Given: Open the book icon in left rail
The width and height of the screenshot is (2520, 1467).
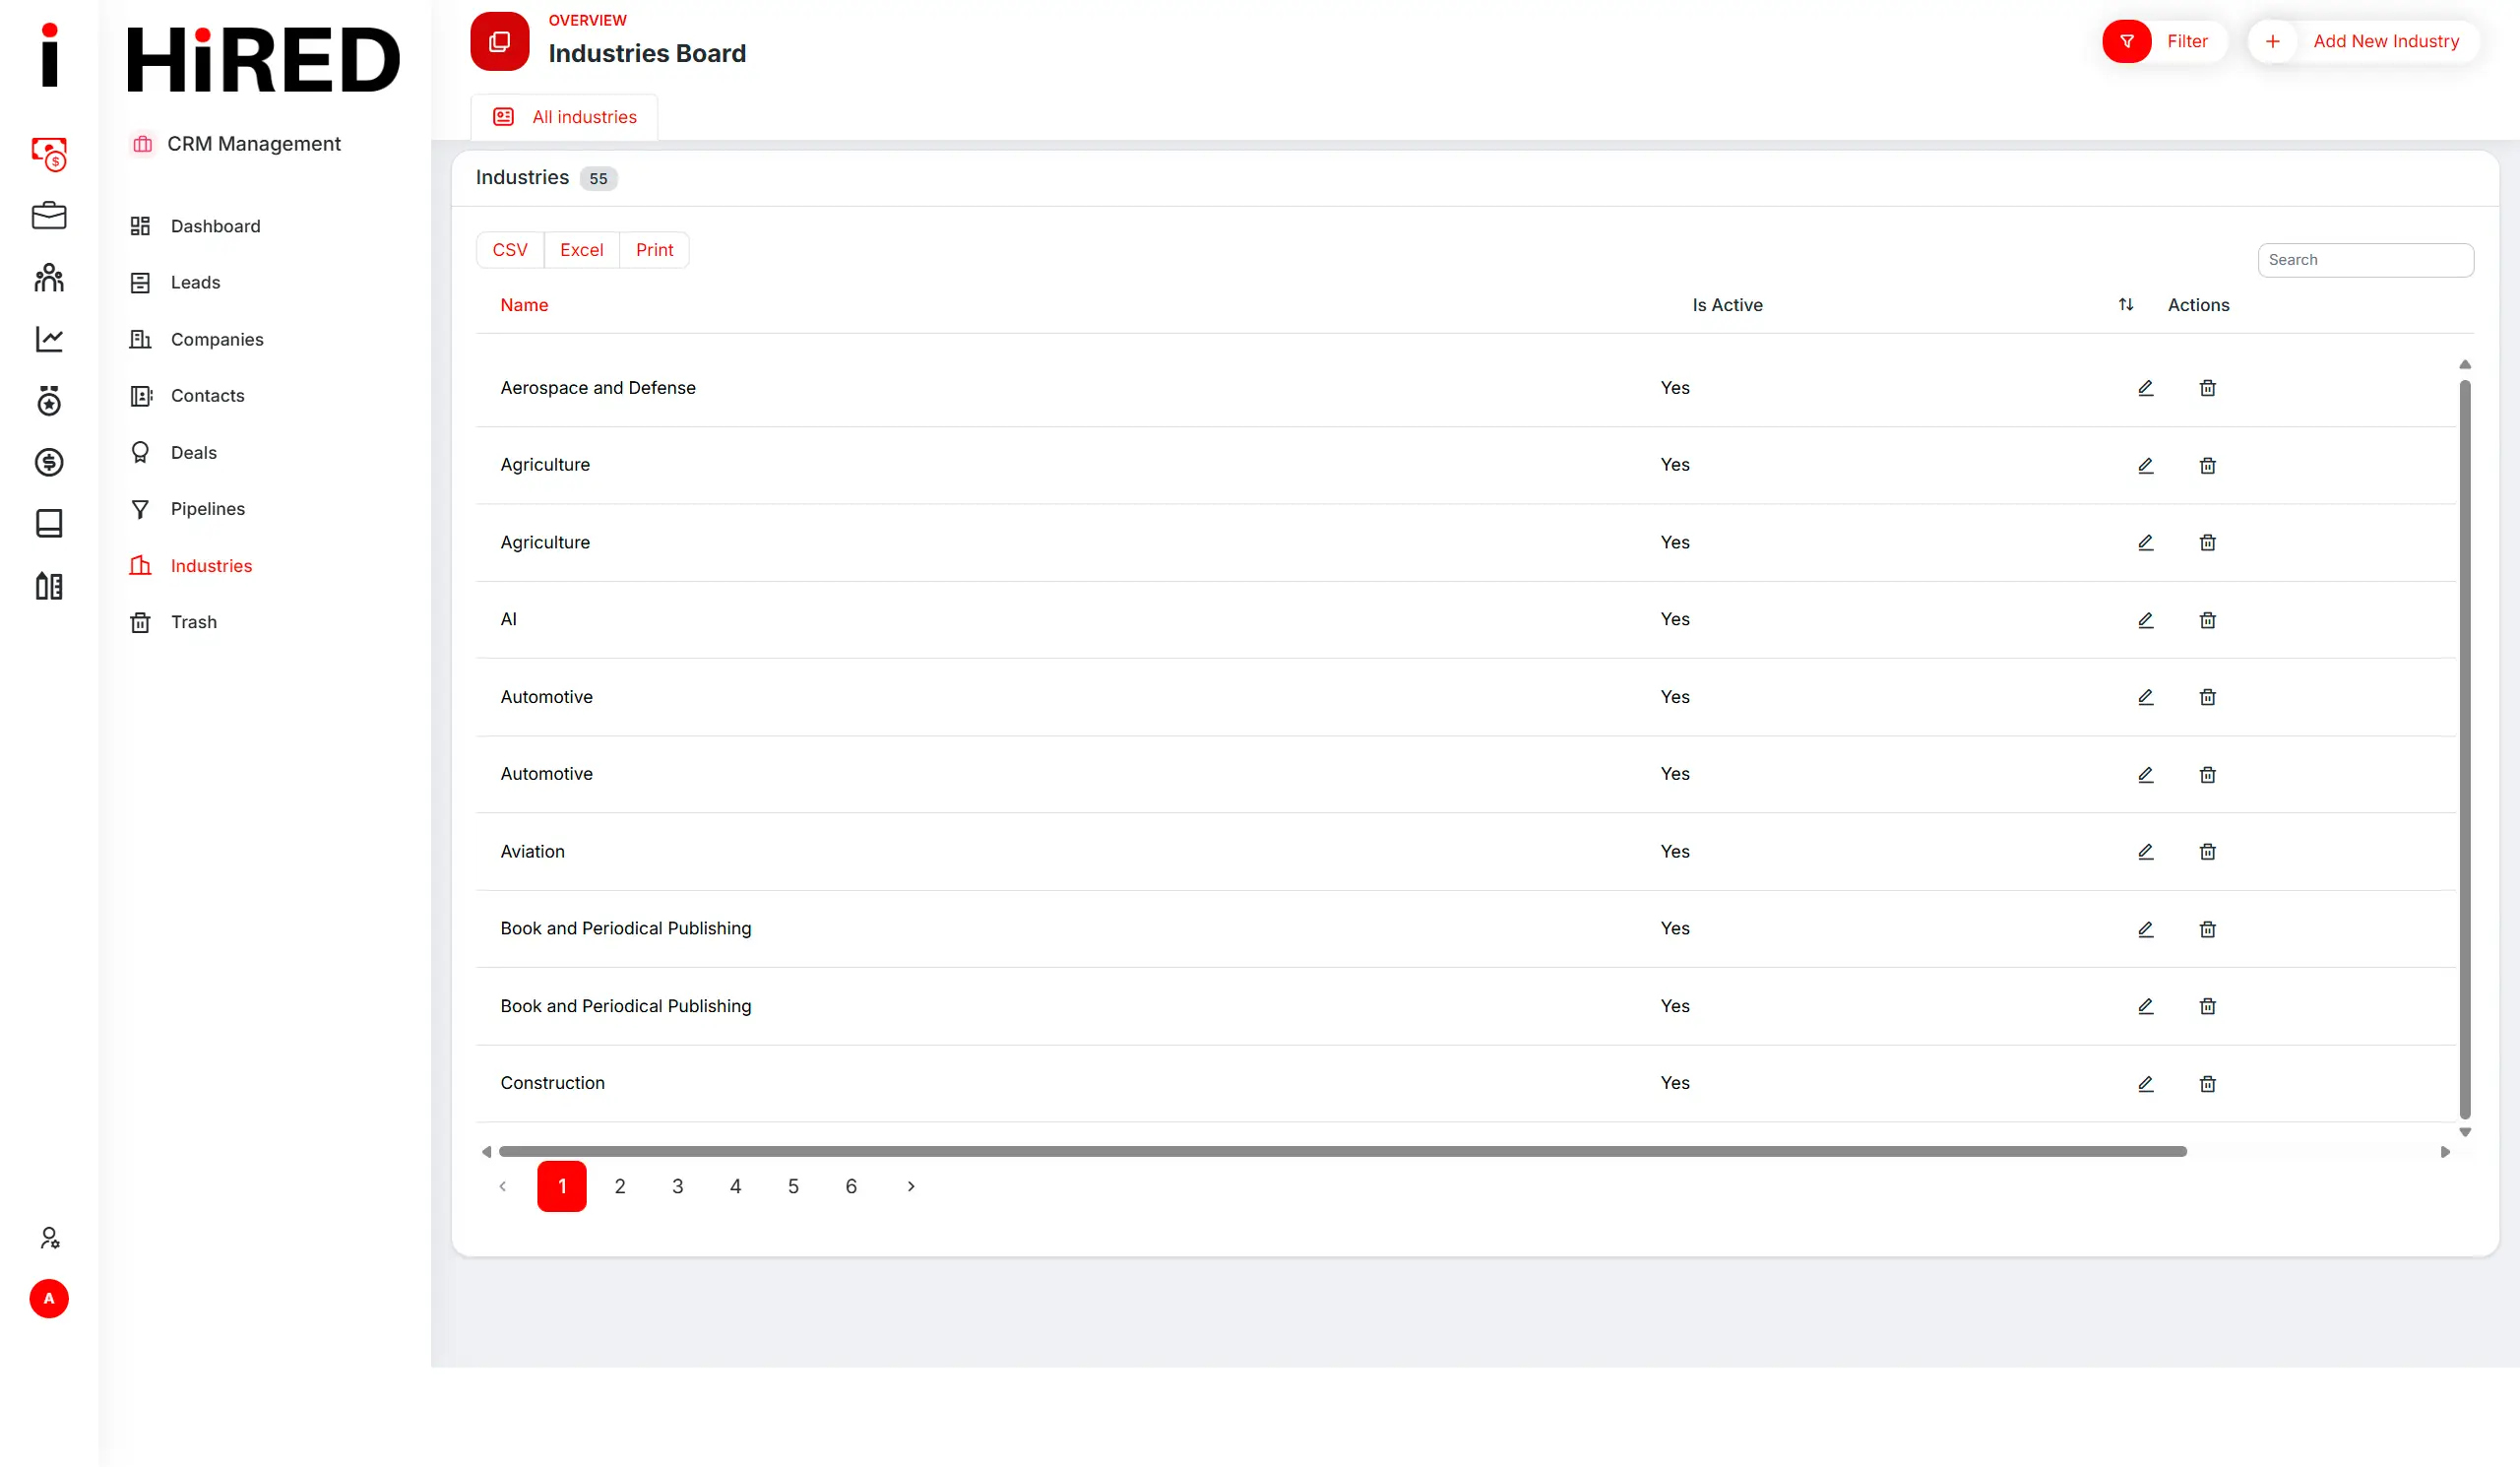Looking at the screenshot, I should [49, 523].
